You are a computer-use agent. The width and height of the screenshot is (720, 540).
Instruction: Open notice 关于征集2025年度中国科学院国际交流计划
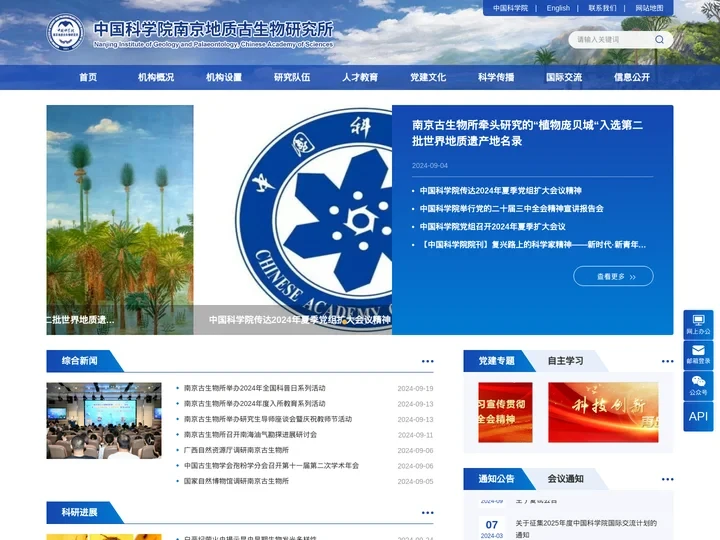click(586, 529)
